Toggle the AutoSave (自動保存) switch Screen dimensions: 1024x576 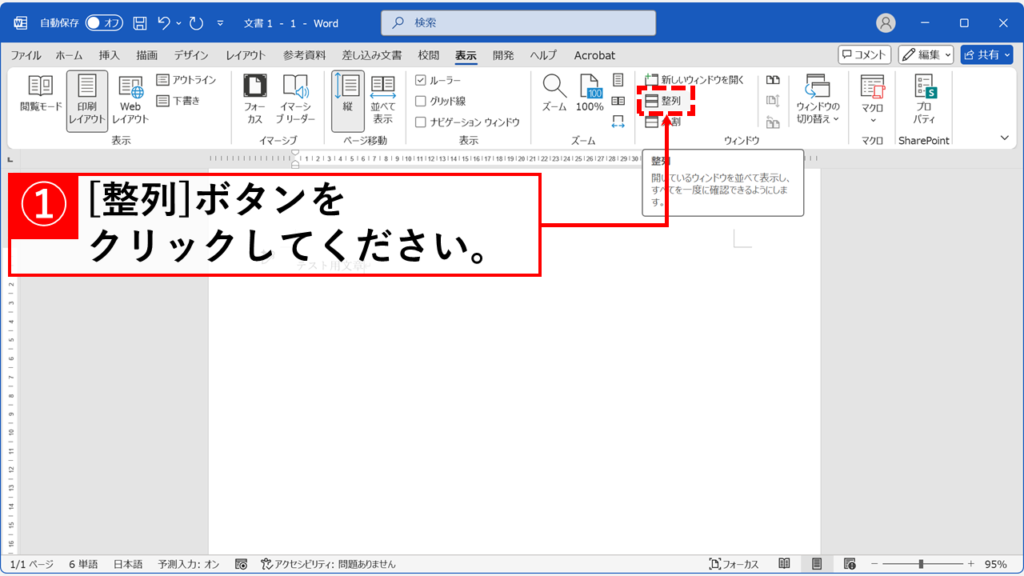[104, 23]
